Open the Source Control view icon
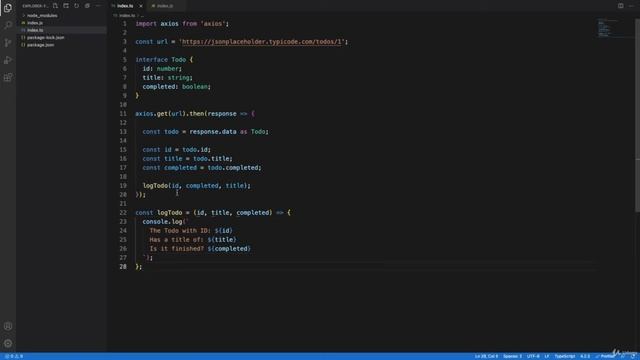Image resolution: width=640 pixels, height=360 pixels. pos(8,42)
